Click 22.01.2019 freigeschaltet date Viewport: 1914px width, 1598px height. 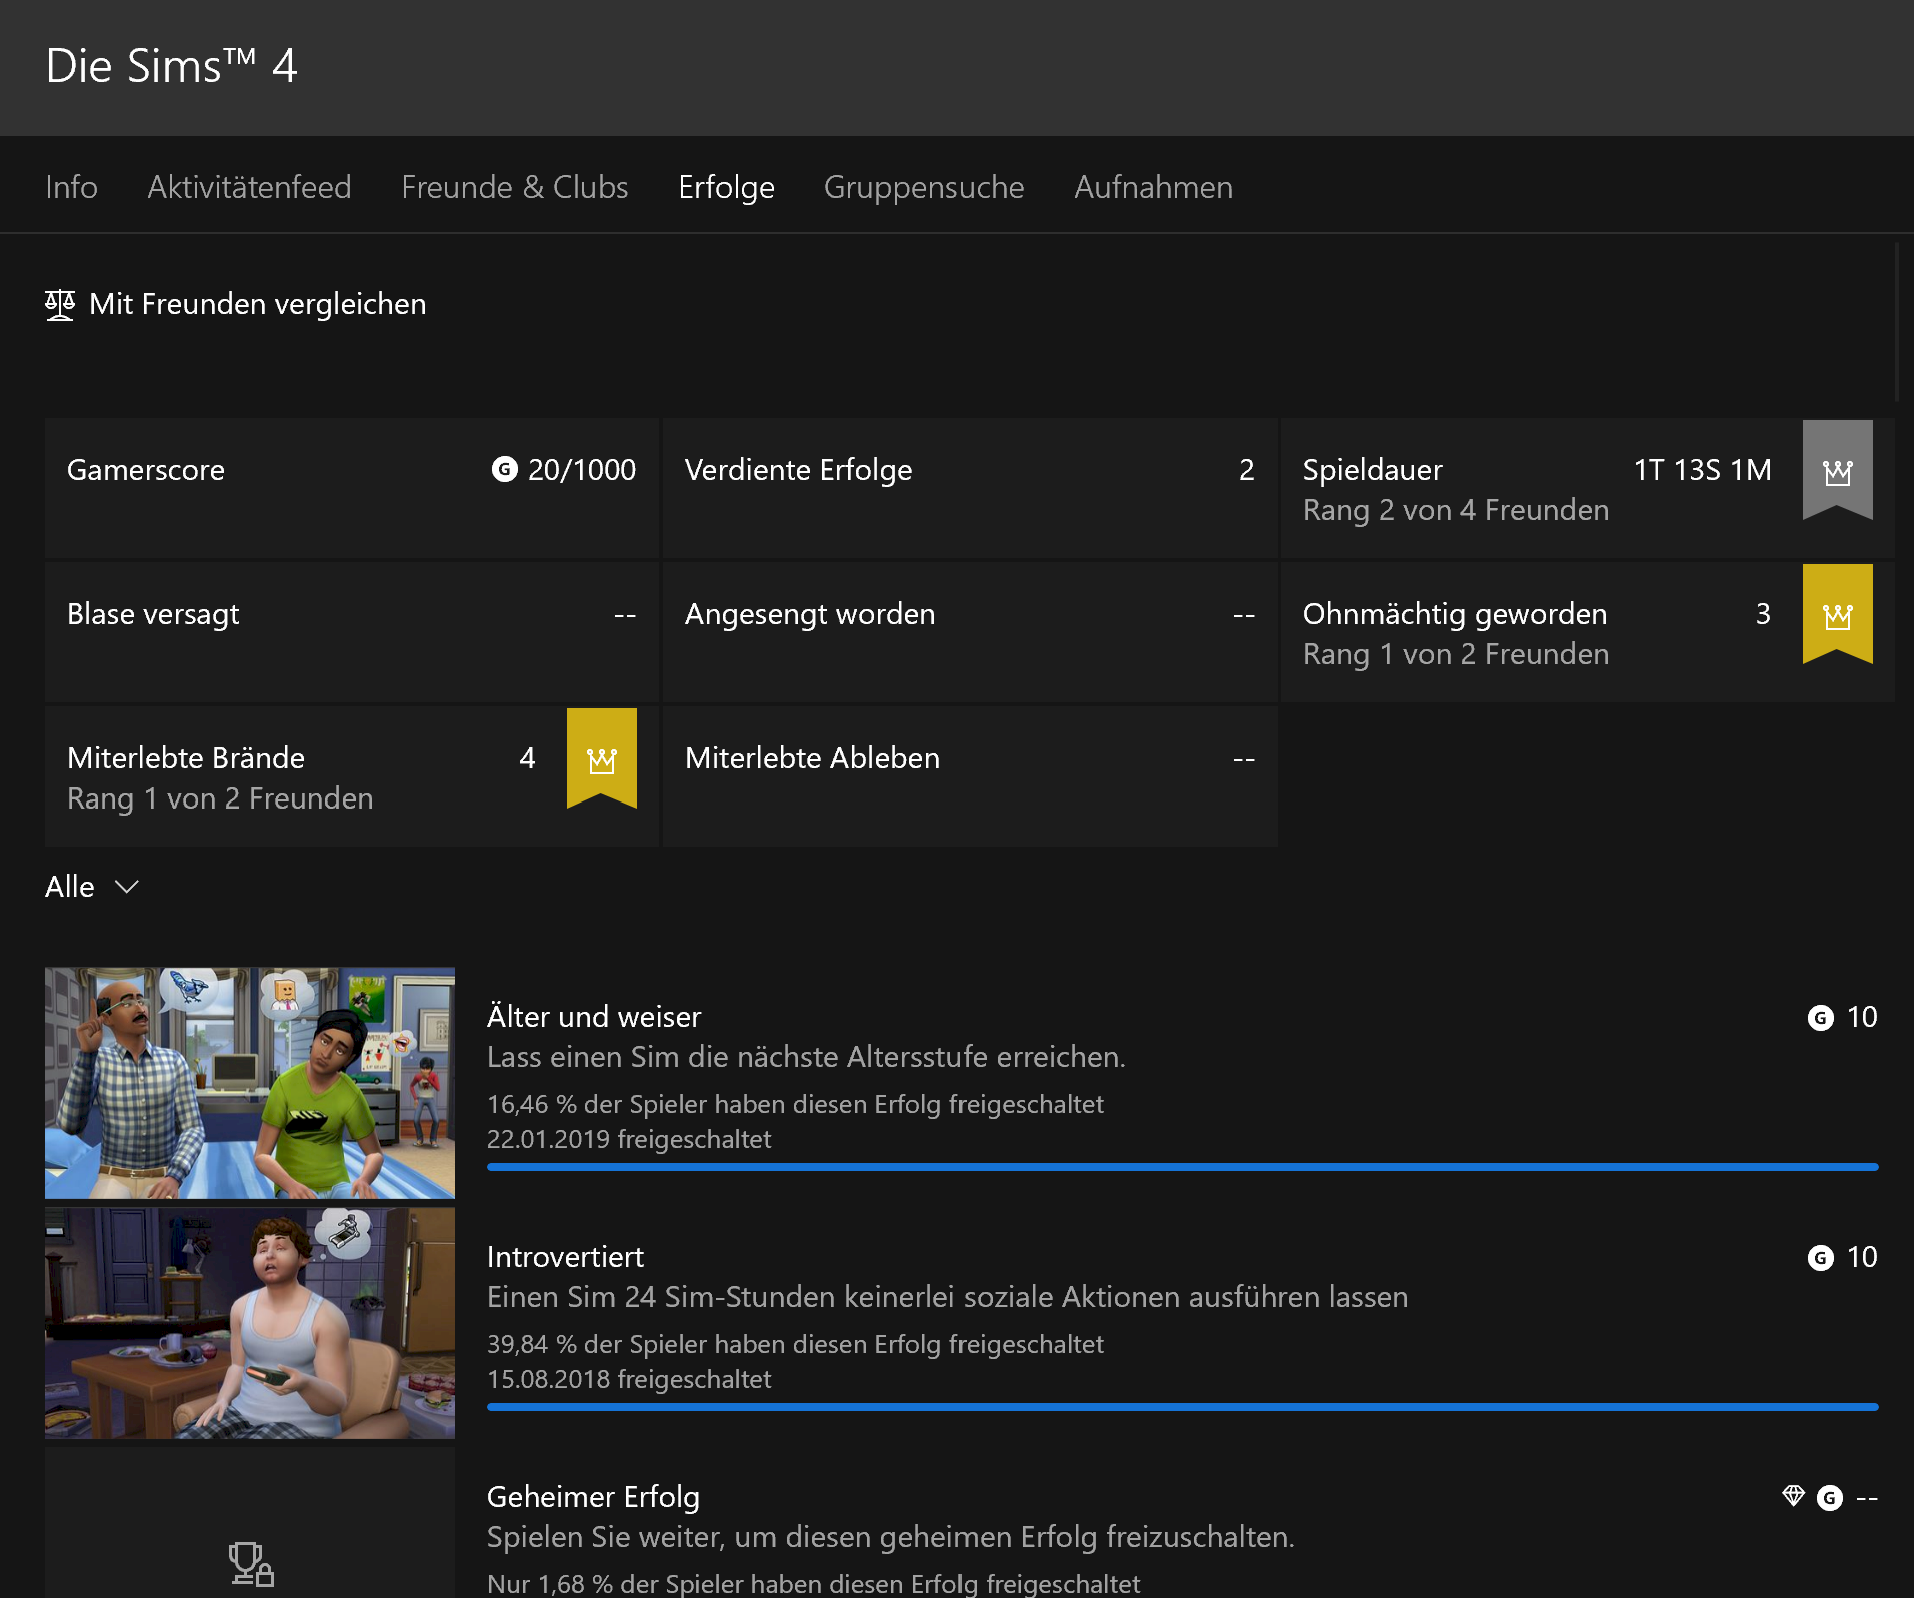tap(629, 1139)
